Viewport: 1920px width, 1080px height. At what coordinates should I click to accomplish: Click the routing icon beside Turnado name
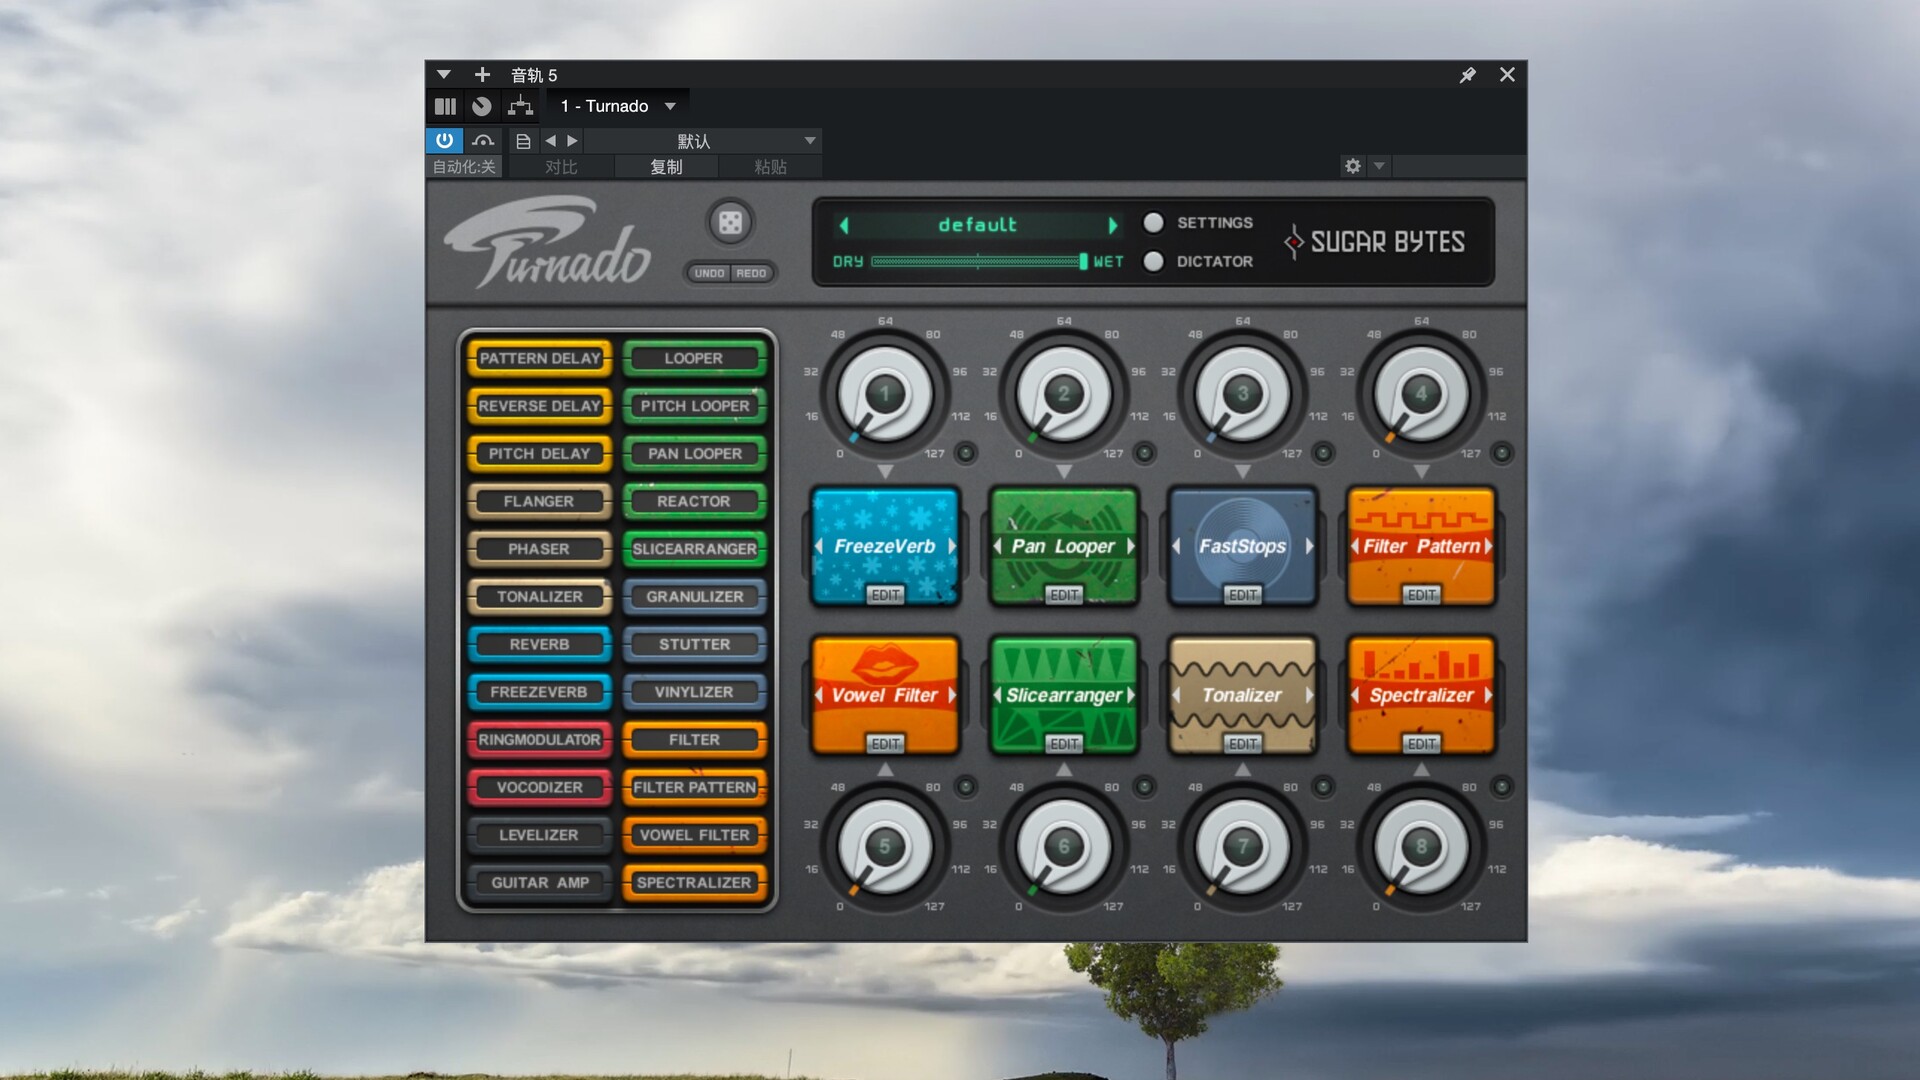[x=520, y=106]
